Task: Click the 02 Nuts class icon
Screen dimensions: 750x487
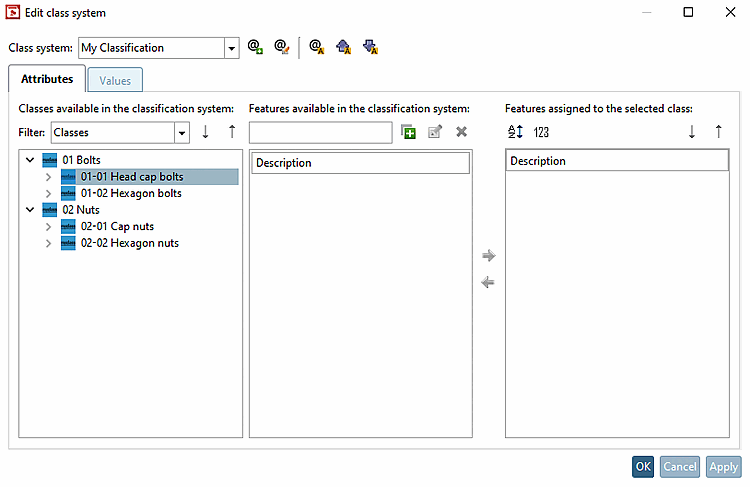Action: coord(50,210)
